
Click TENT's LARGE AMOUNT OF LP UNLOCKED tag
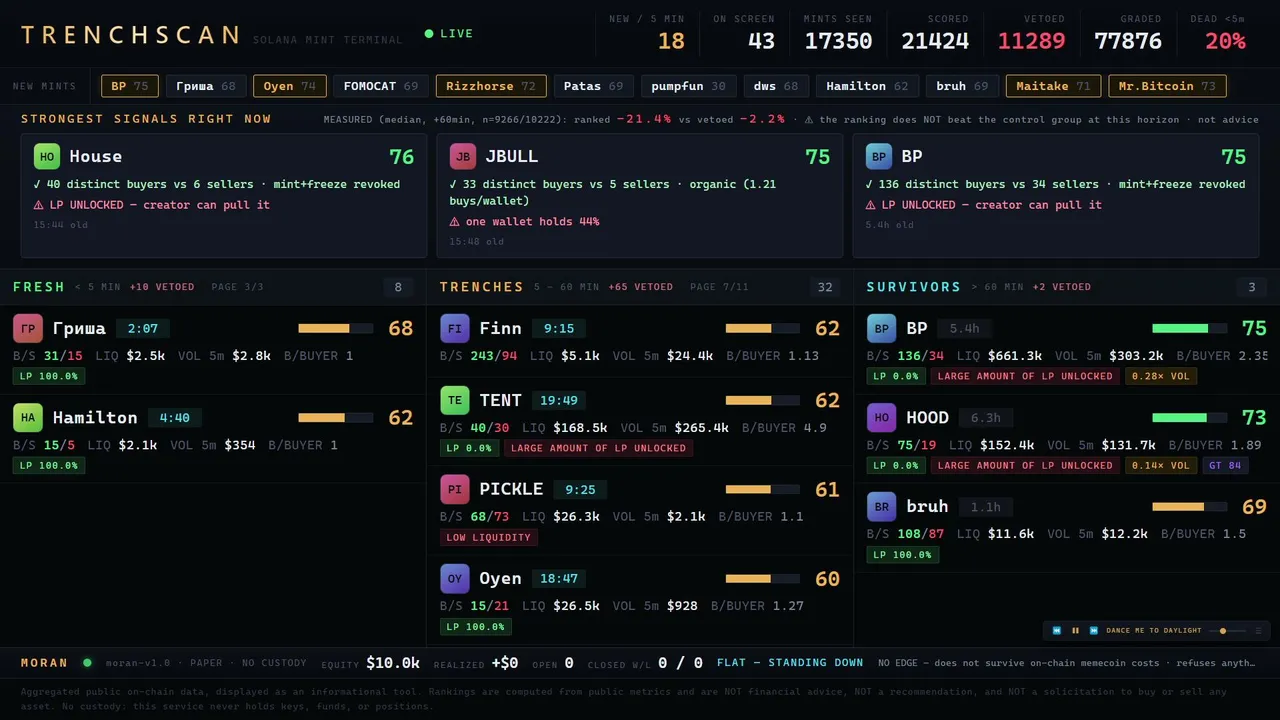click(x=598, y=448)
